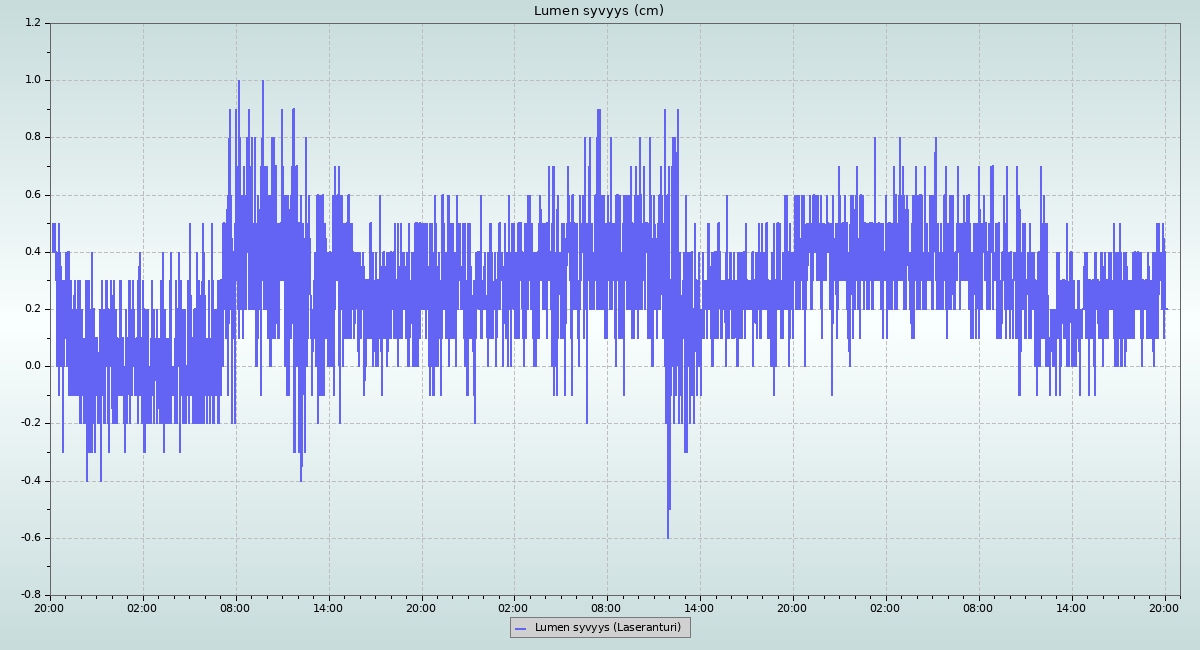Select the 'Lumen syvyys (Laseranturi)' legend label
Image resolution: width=1200 pixels, height=650 pixels.
pyautogui.click(x=607, y=628)
